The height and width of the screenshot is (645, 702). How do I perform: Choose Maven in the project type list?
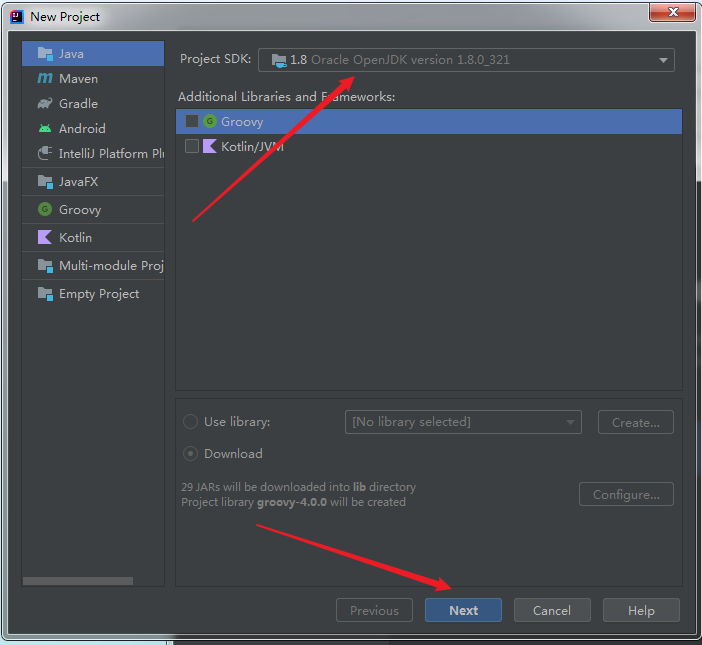(93, 78)
